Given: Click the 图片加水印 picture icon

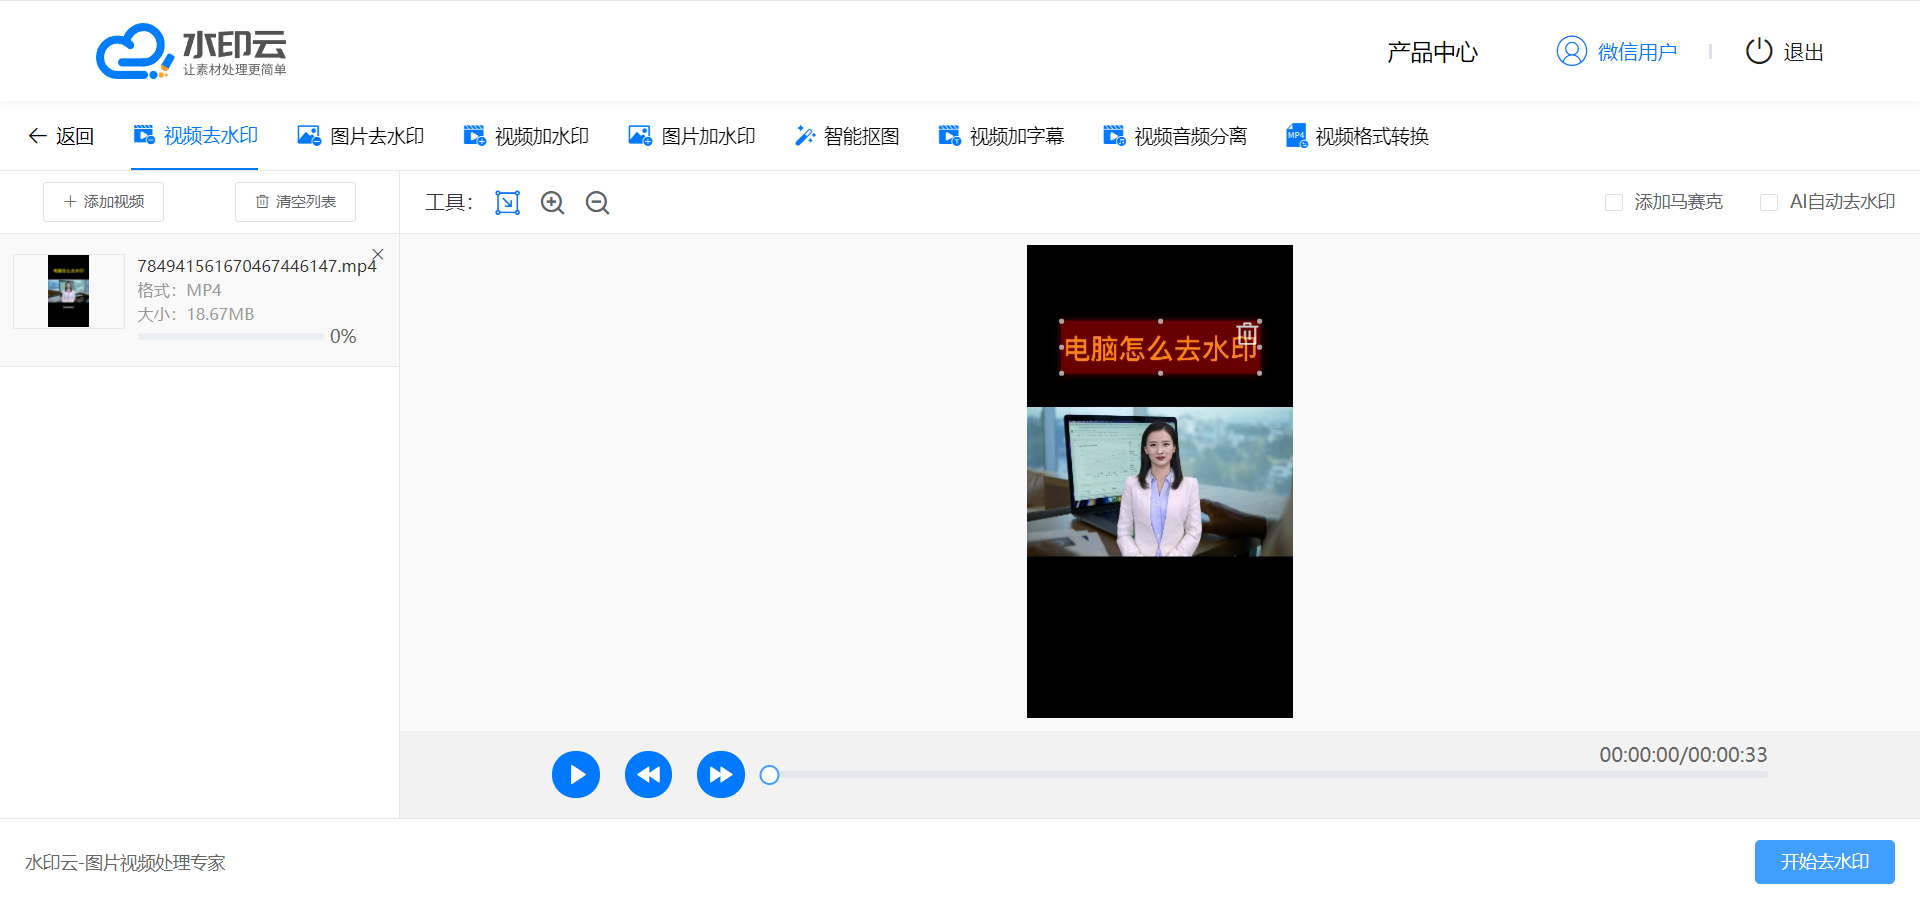Looking at the screenshot, I should pos(640,135).
